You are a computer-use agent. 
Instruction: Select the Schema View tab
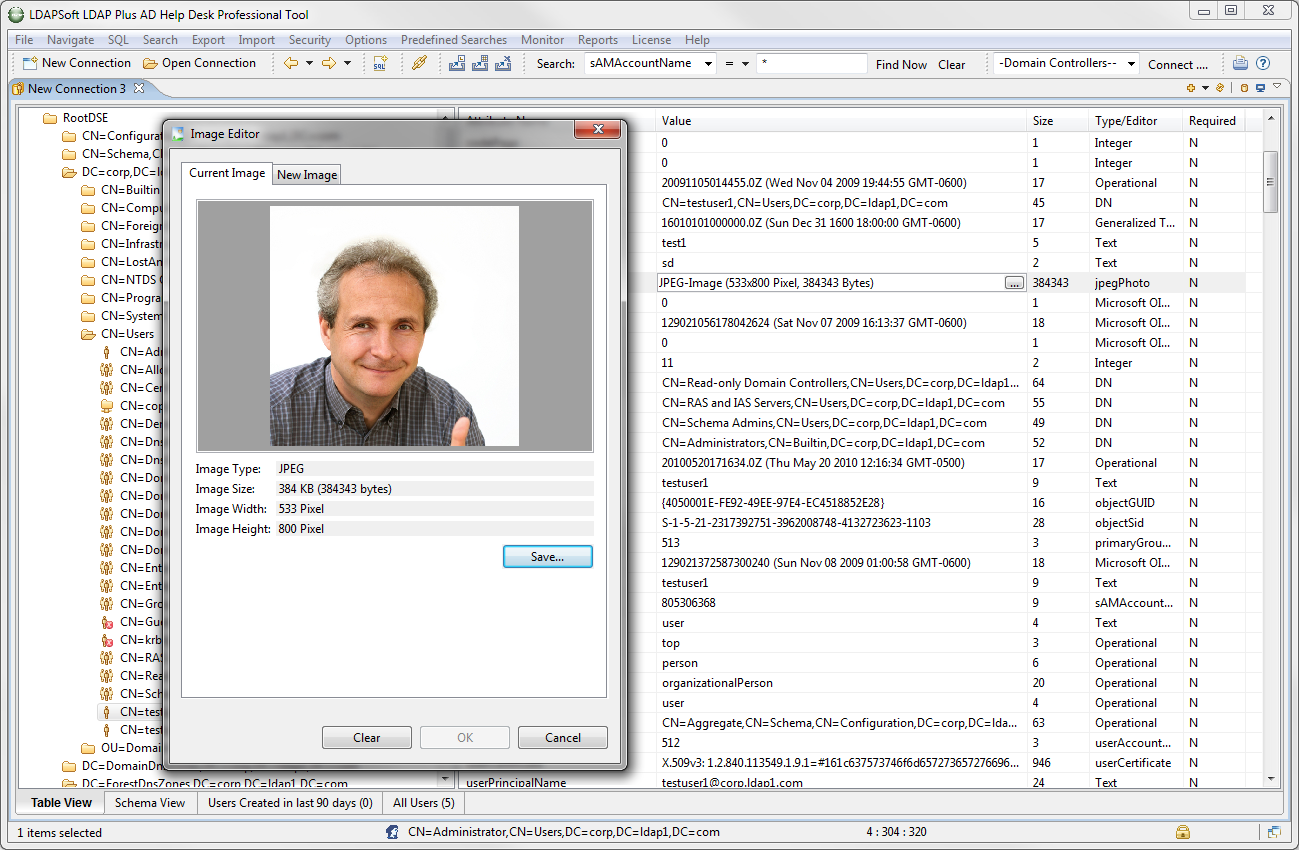coord(150,802)
